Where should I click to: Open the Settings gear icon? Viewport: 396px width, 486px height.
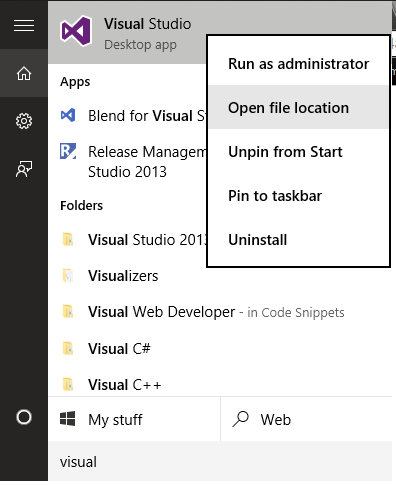pyautogui.click(x=24, y=121)
